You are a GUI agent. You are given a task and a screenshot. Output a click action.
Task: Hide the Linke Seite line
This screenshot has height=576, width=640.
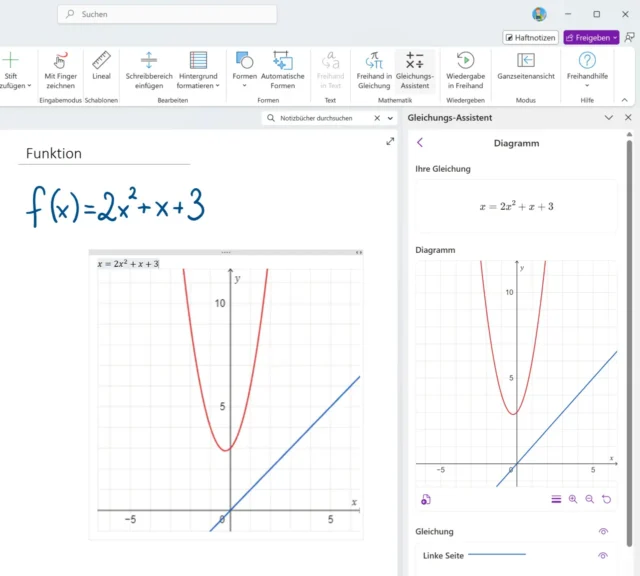[x=603, y=555]
